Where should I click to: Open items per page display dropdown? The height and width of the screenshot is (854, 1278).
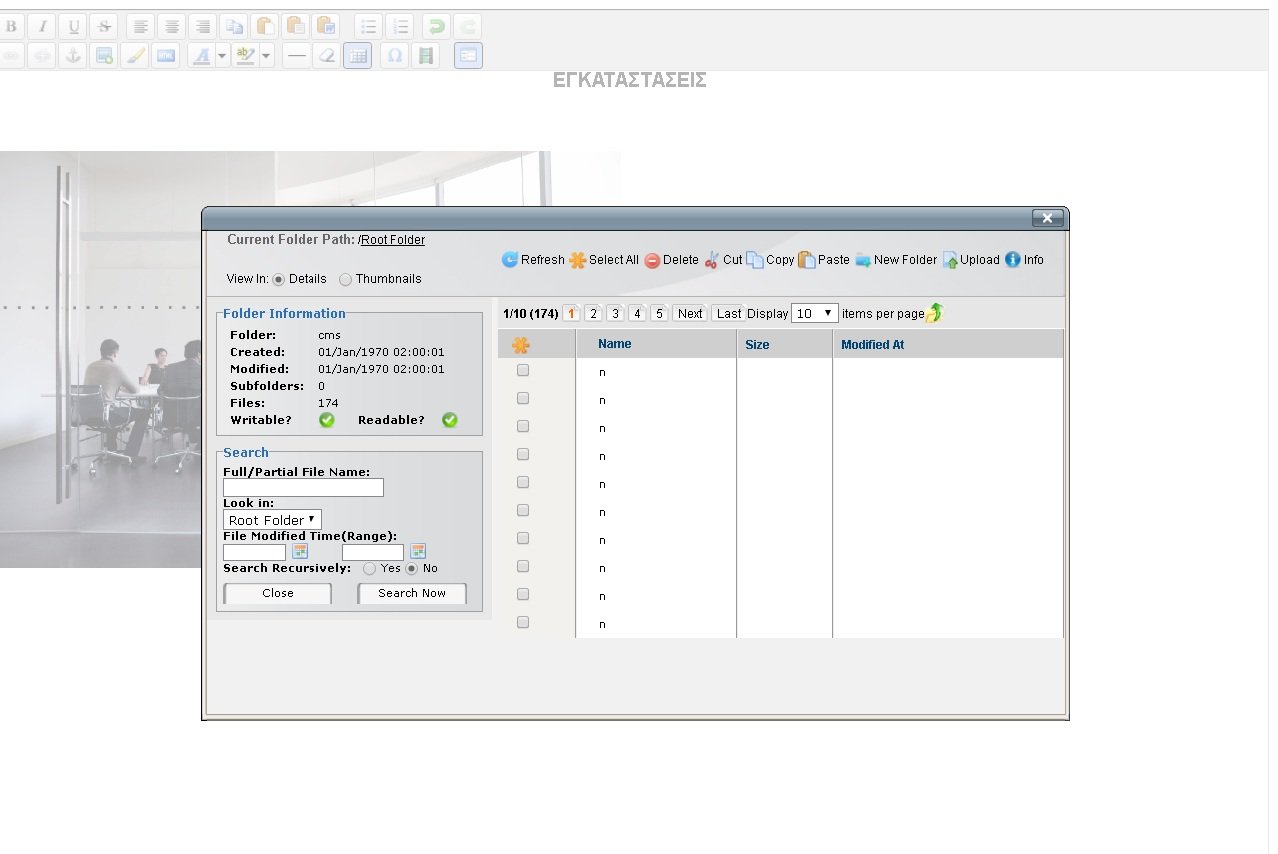(x=814, y=313)
